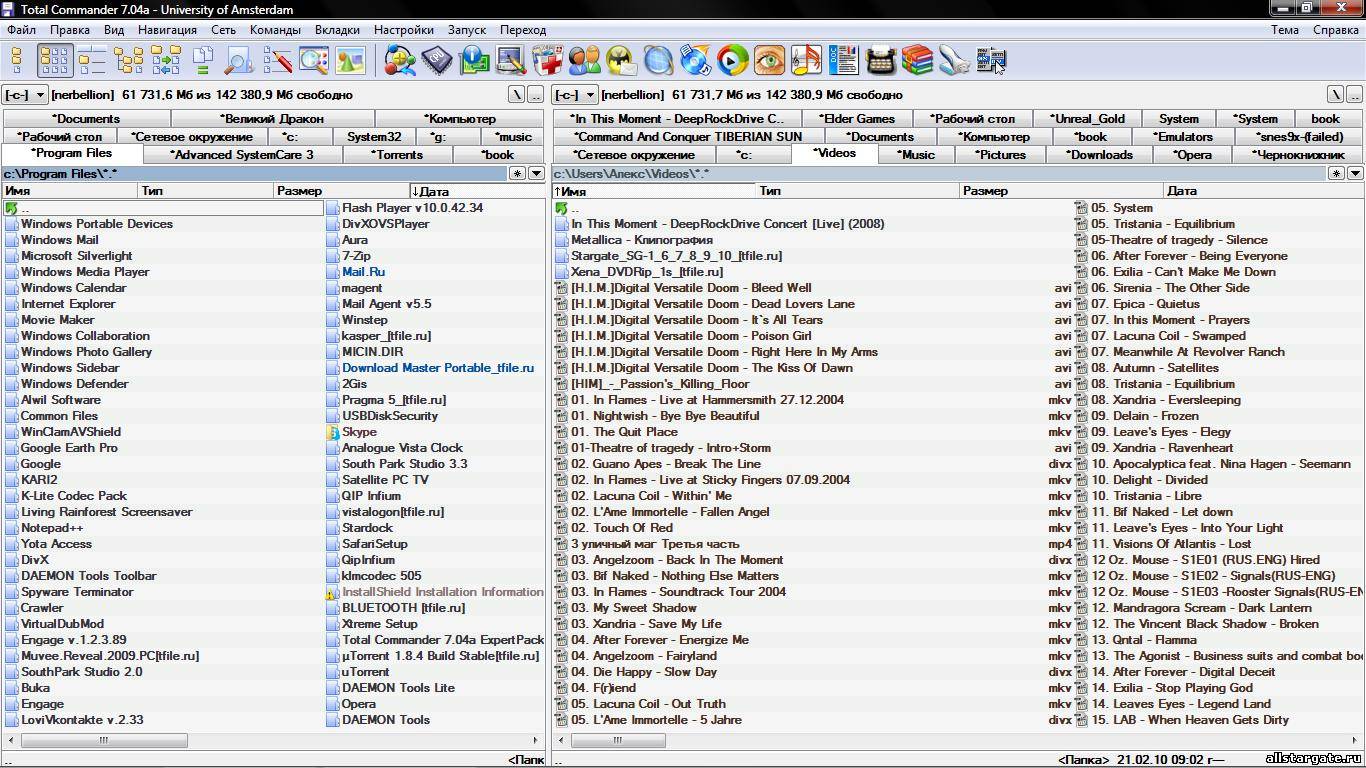1366x768 pixels.
Task: Toggle the brief list view button
Action: 55,61
